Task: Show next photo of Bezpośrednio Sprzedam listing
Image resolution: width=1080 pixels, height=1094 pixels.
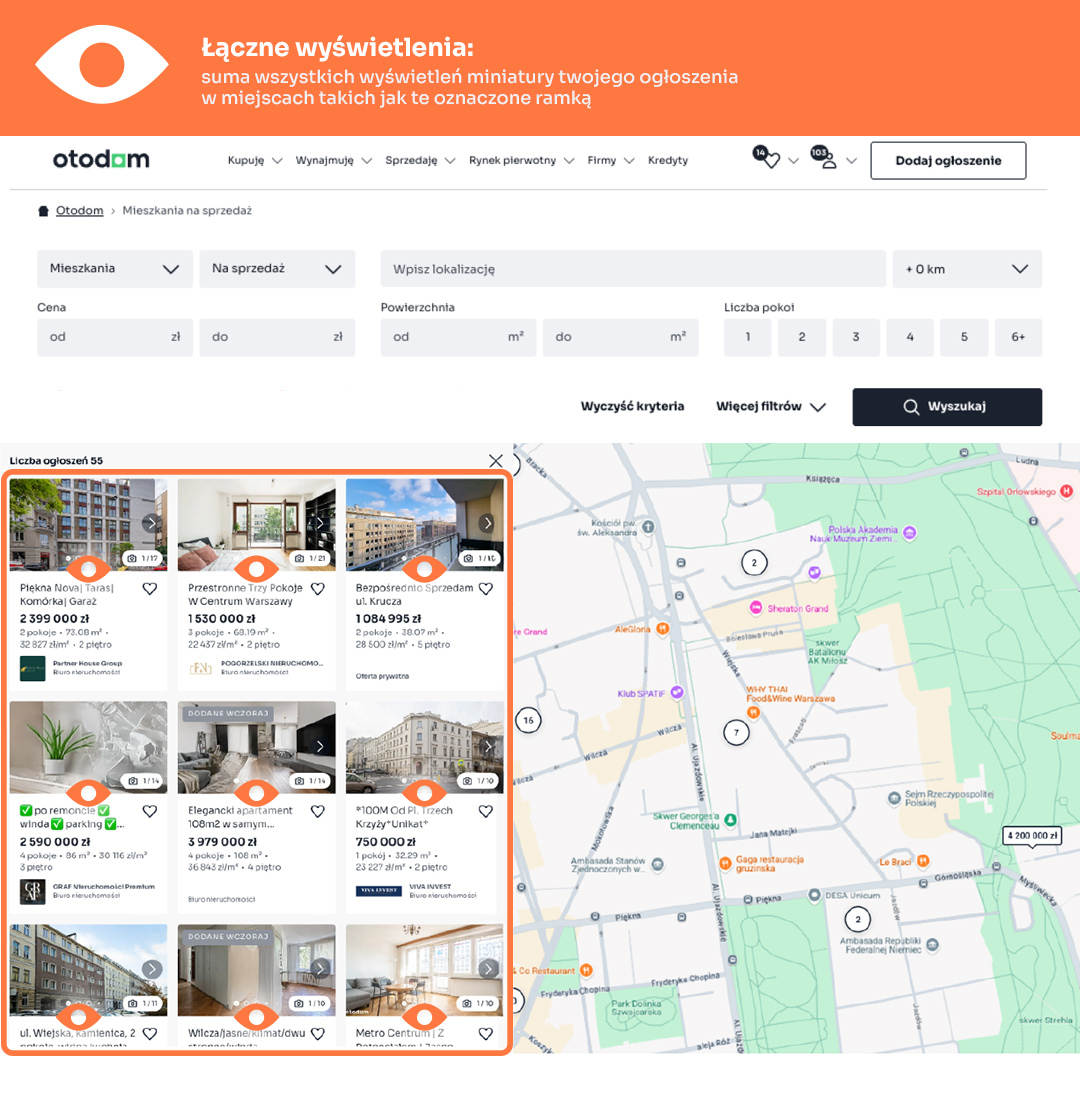Action: coord(487,523)
